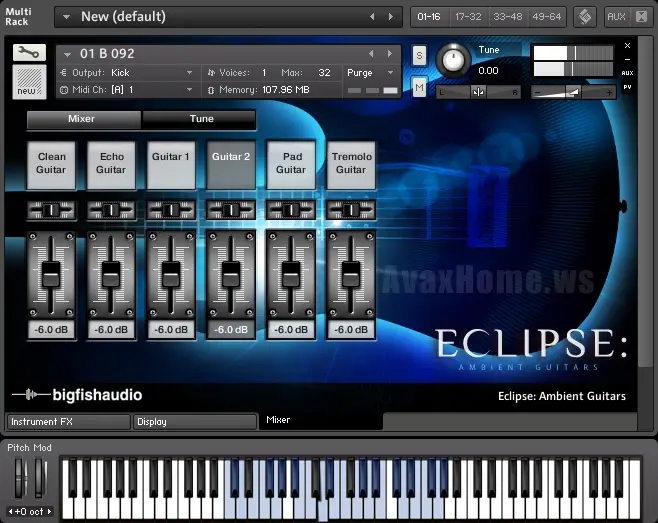This screenshot has height=523, width=658.
Task: Open the Output Kick dropdown
Action: pos(127,73)
